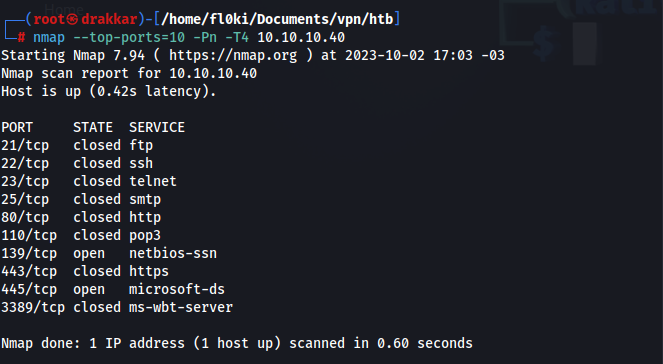Click the 445/tcp port entry
This screenshot has height=364, width=663.
(29, 289)
